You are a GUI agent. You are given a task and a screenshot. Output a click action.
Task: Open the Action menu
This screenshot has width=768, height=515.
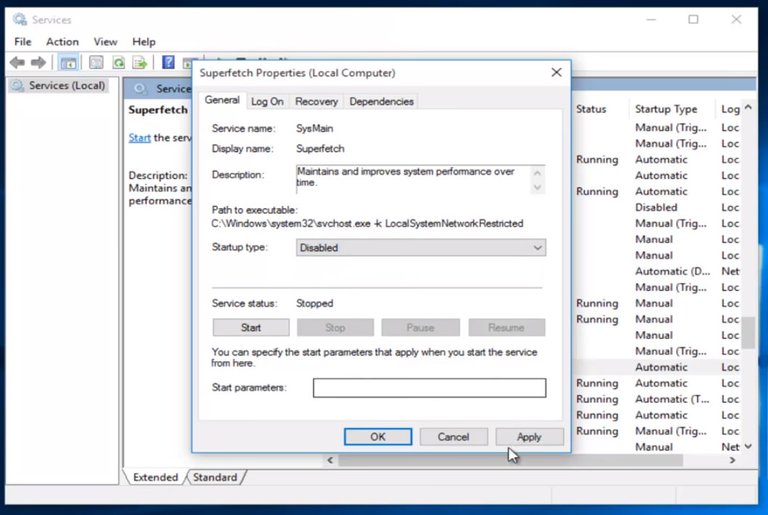point(62,42)
